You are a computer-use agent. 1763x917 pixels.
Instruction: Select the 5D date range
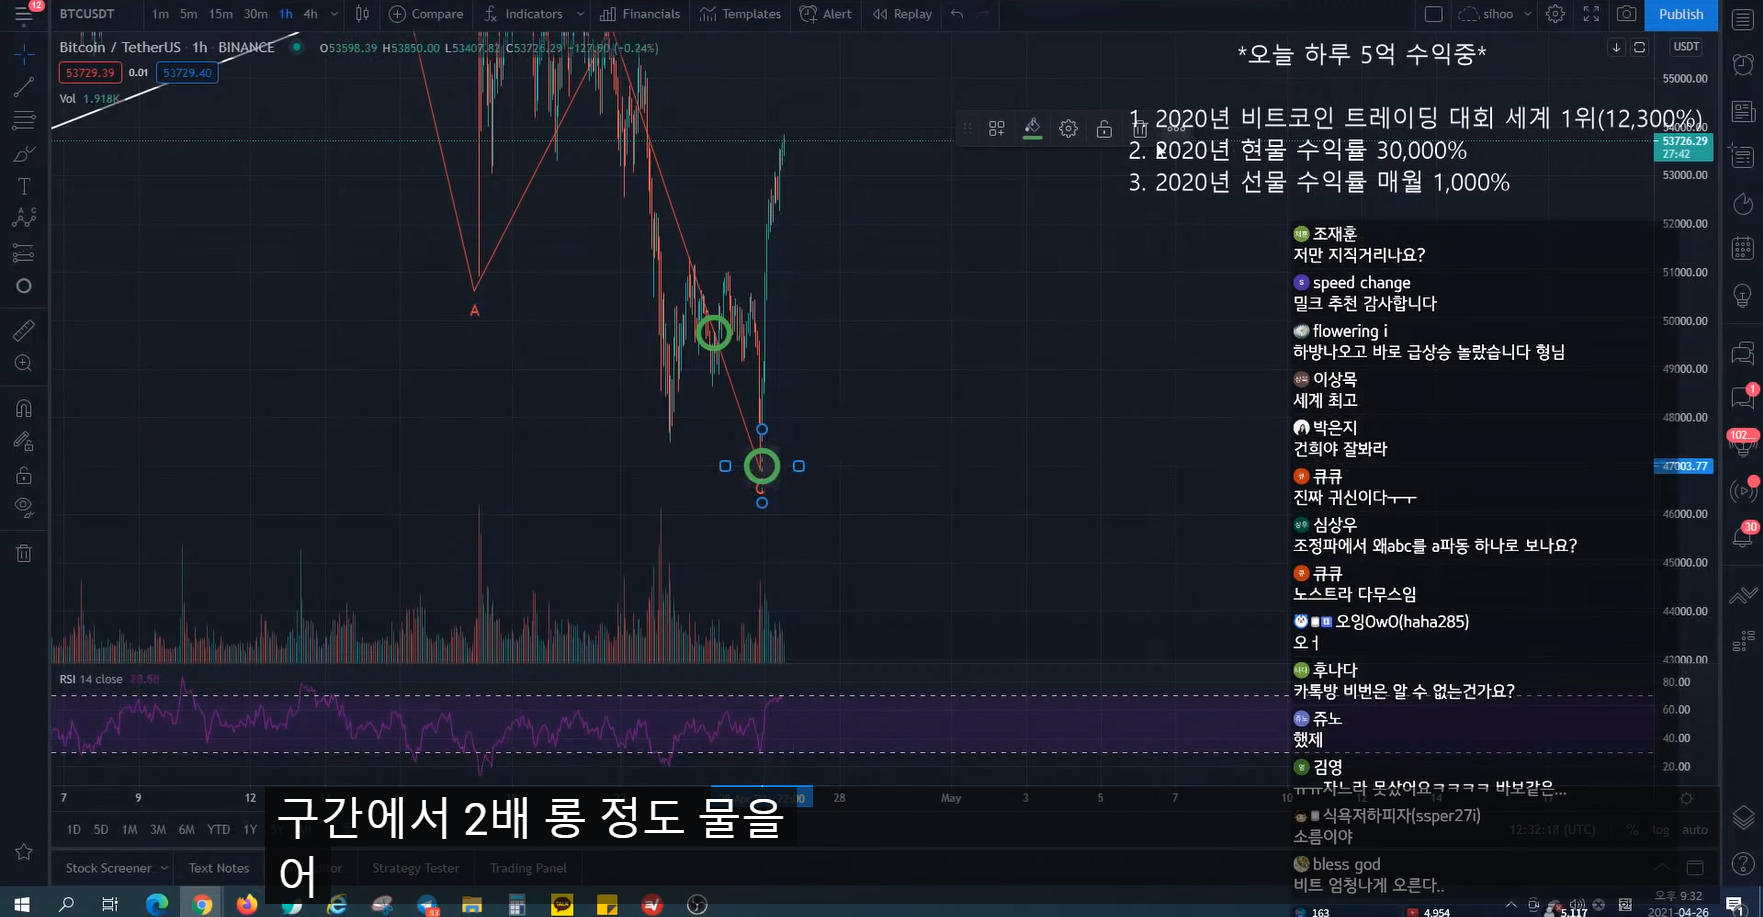point(101,829)
